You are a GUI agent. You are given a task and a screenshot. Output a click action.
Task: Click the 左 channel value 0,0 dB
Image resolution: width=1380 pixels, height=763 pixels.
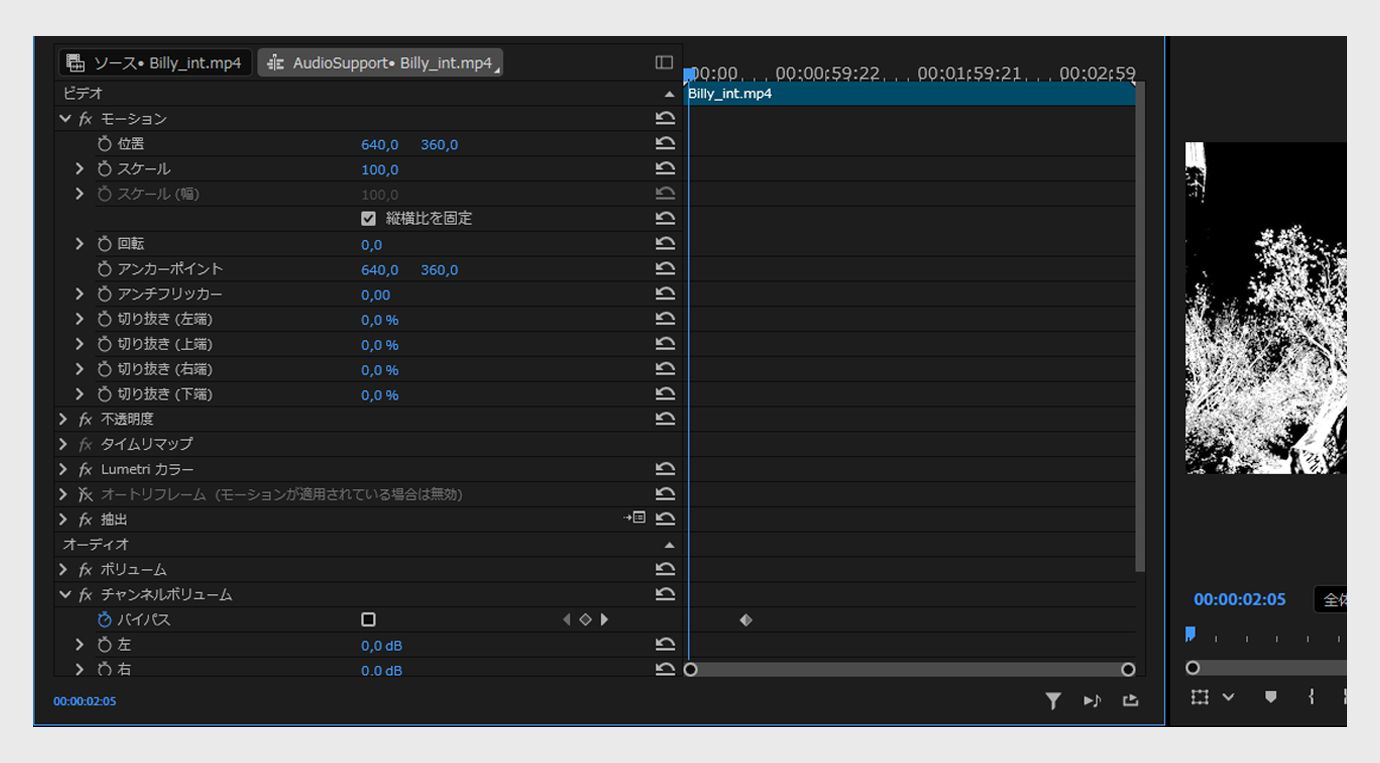[382, 646]
